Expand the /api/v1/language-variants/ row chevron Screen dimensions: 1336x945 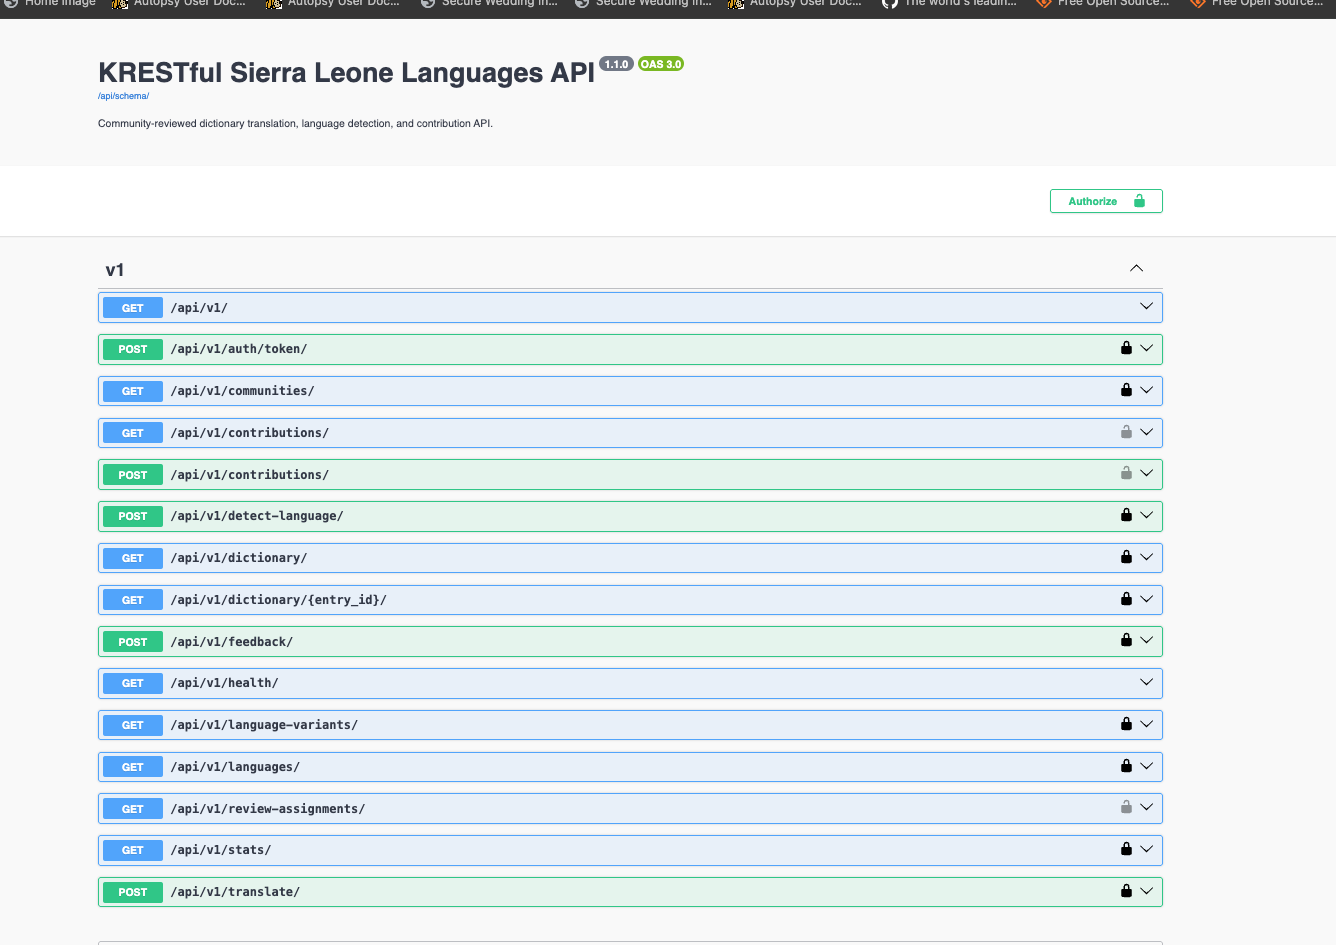[x=1147, y=724]
